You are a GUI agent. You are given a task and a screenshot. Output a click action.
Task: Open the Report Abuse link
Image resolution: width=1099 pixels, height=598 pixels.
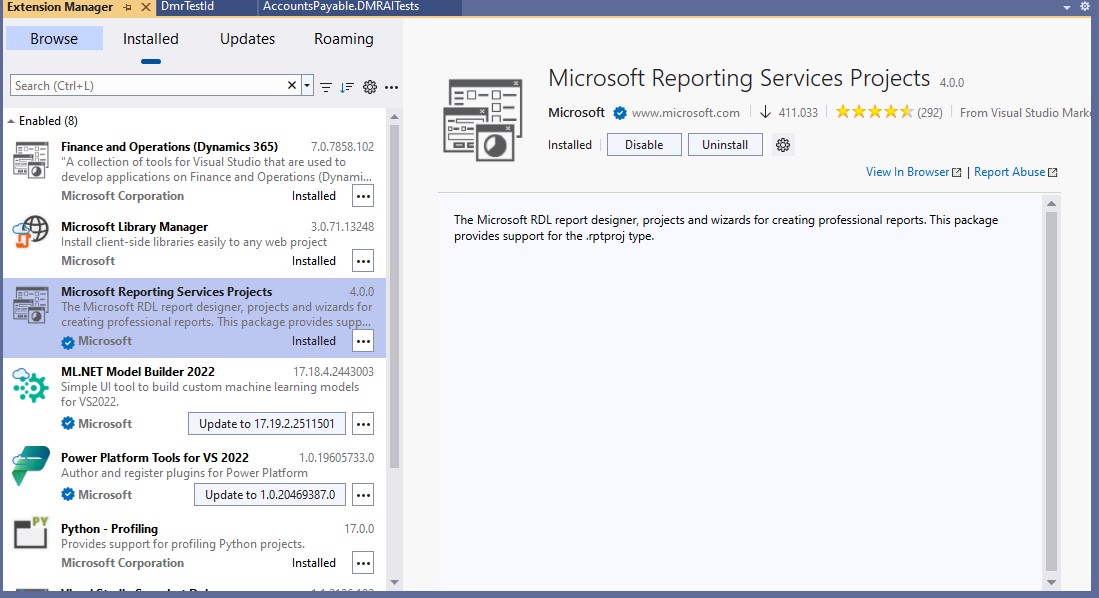tap(1016, 172)
